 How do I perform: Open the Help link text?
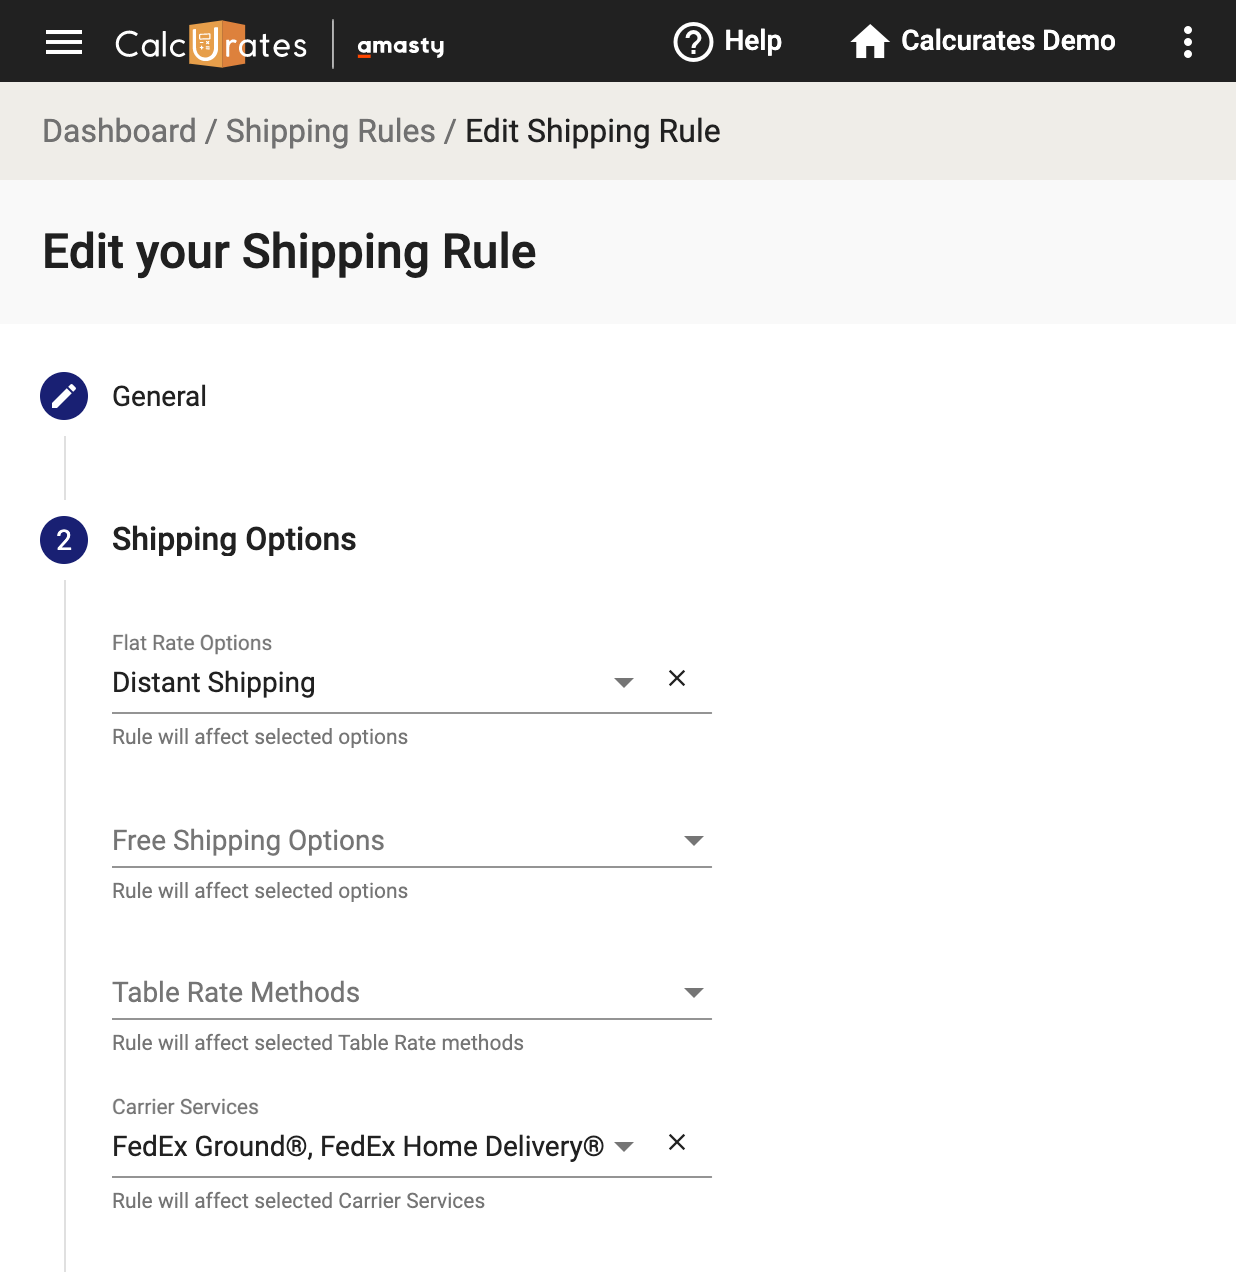[753, 41]
